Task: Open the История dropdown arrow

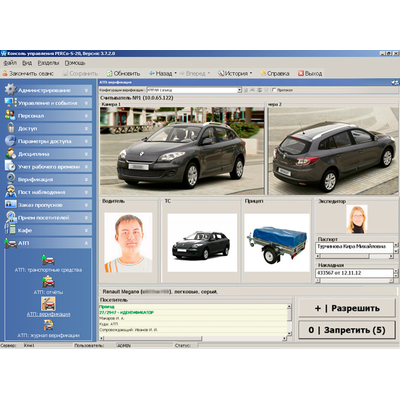Action: [251, 73]
